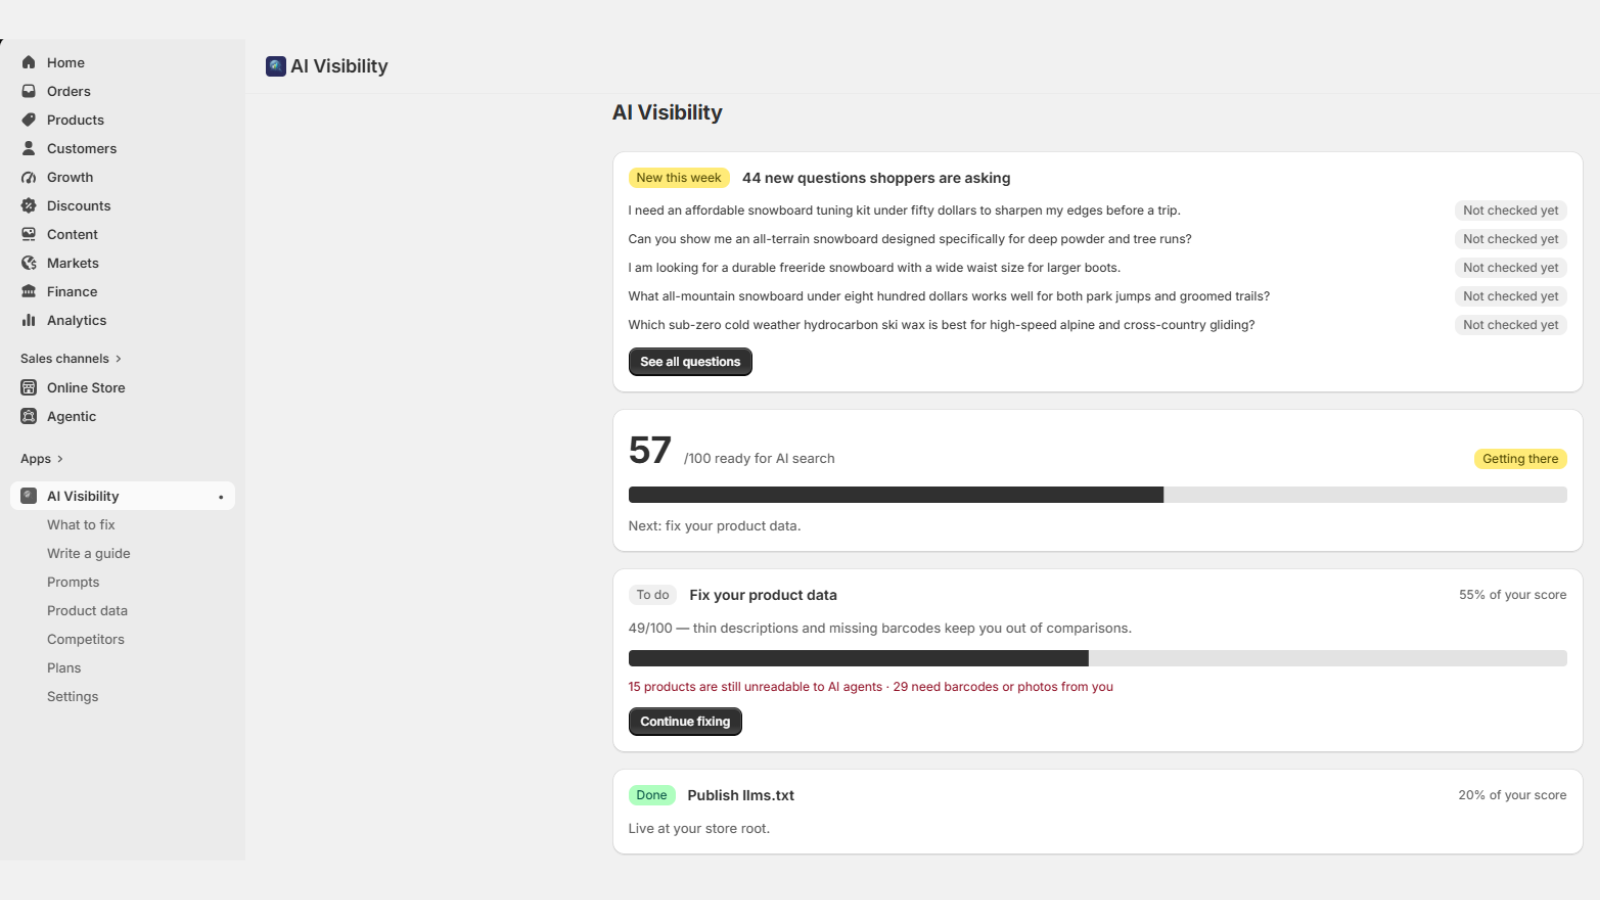Click the Customers person icon

pos(29,148)
